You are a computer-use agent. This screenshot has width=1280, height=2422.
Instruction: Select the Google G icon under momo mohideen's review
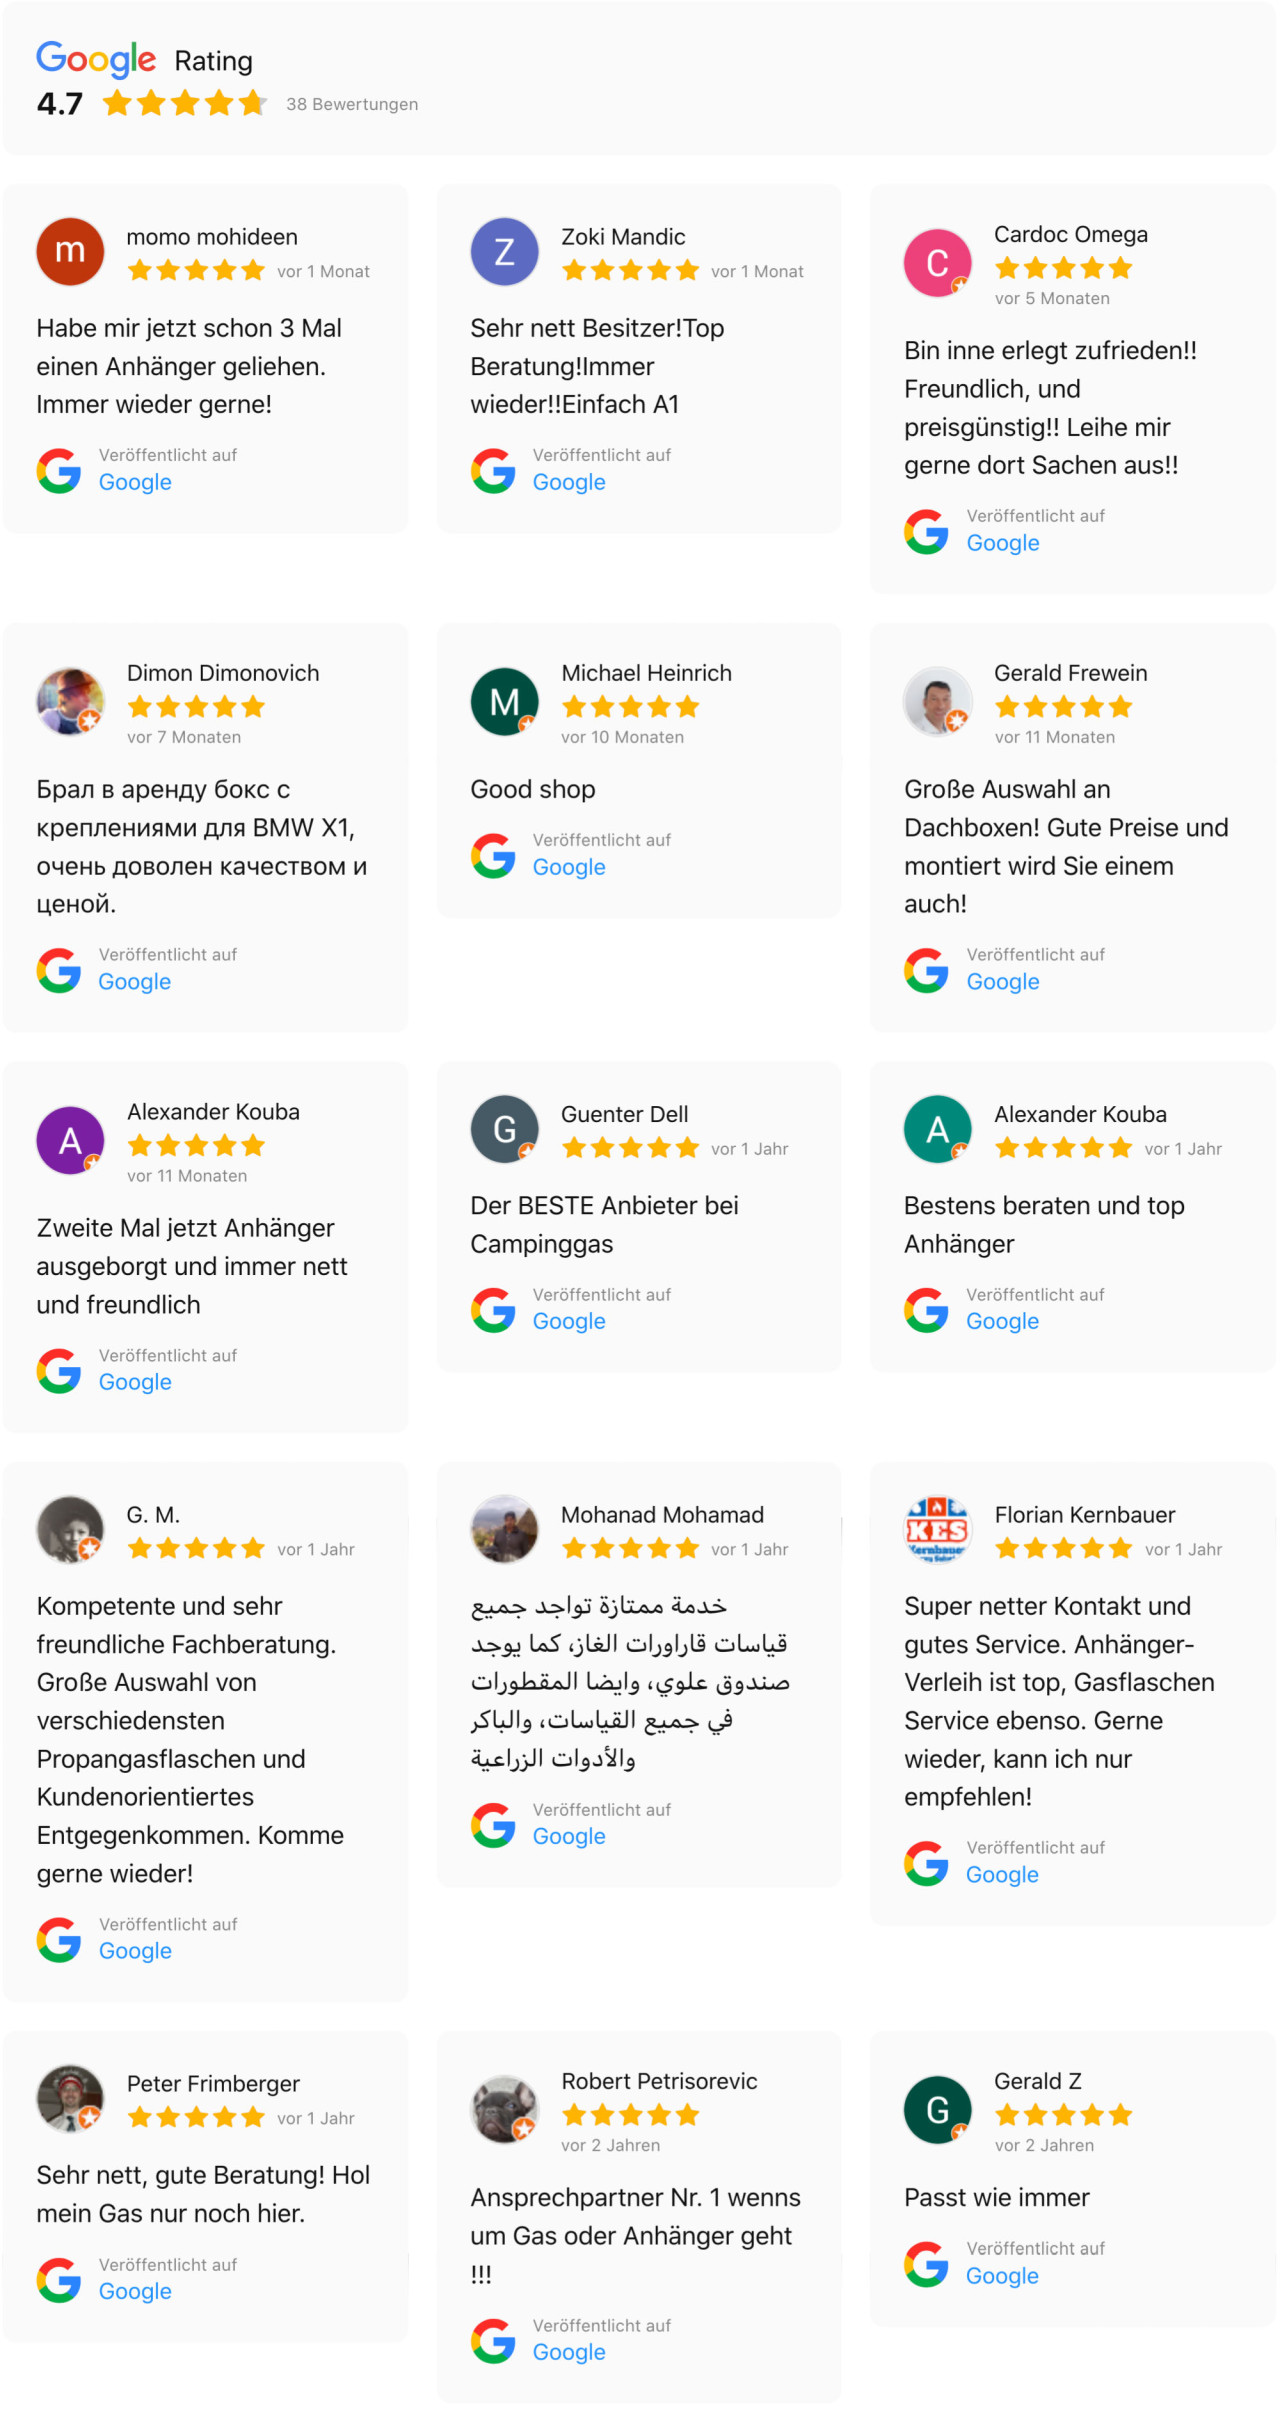(58, 469)
